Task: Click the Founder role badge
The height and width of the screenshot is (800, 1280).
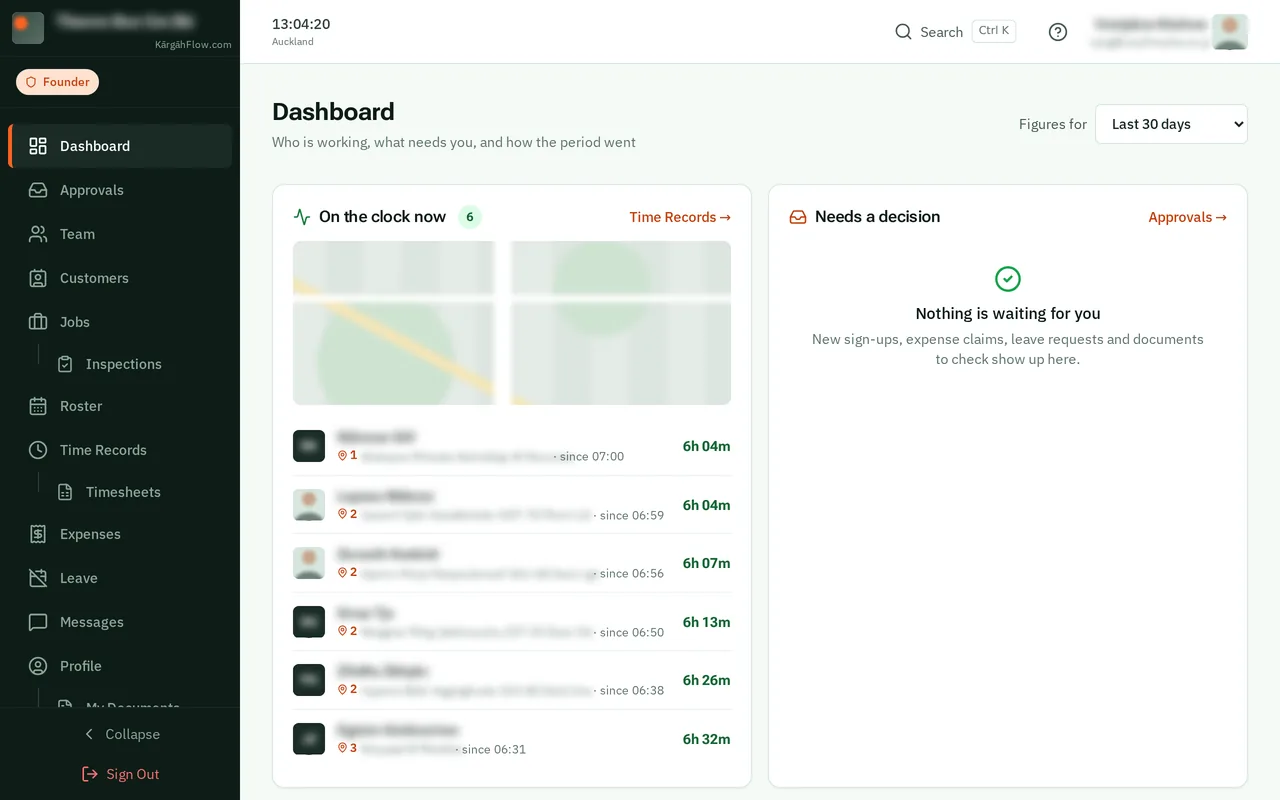Action: pos(57,82)
